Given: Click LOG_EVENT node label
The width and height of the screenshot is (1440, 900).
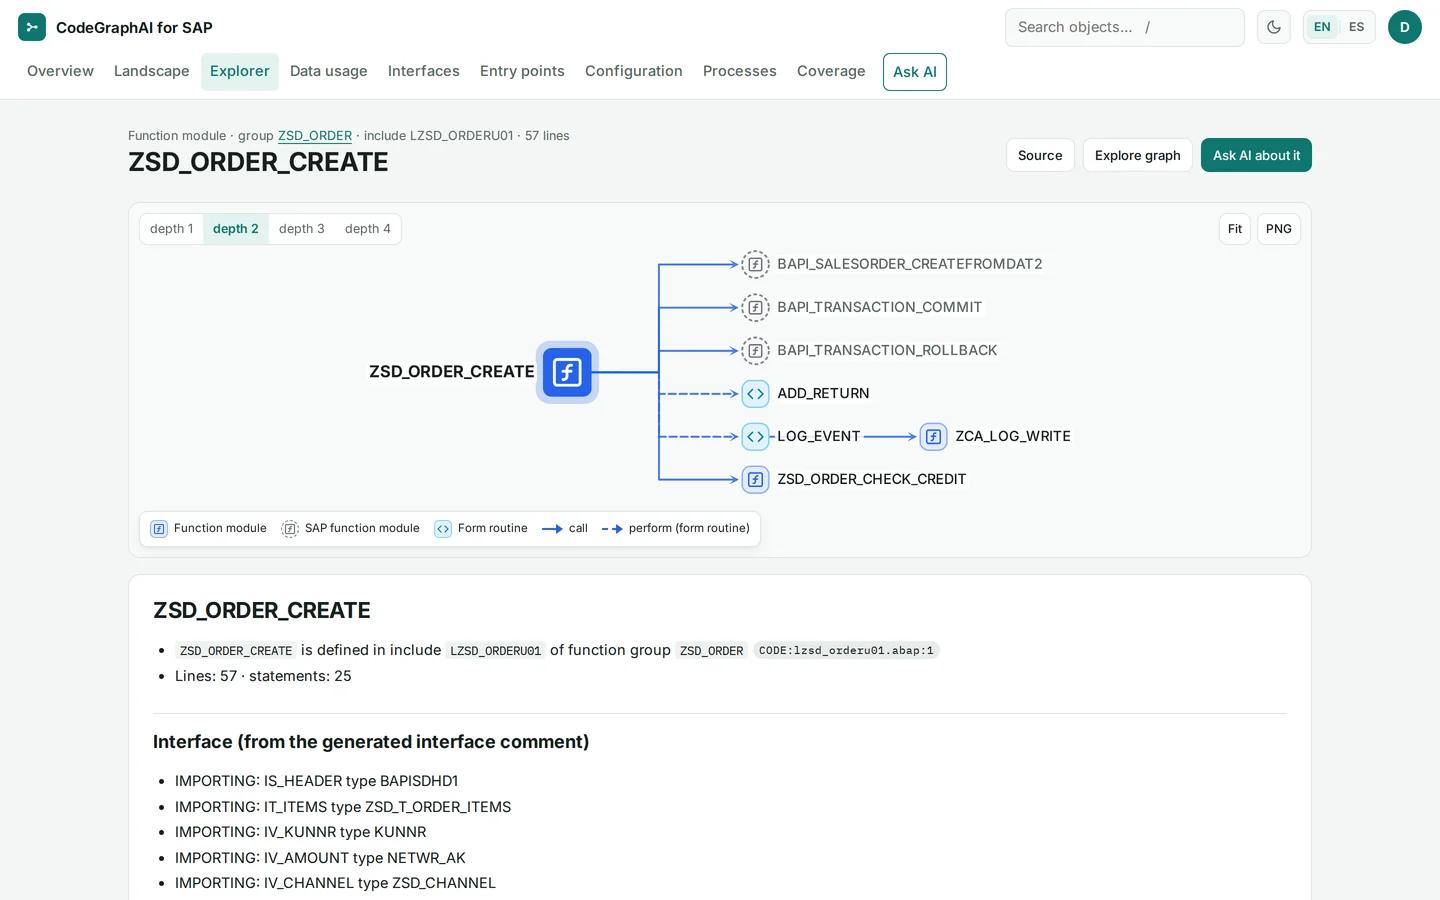Looking at the screenshot, I should pyautogui.click(x=819, y=437).
